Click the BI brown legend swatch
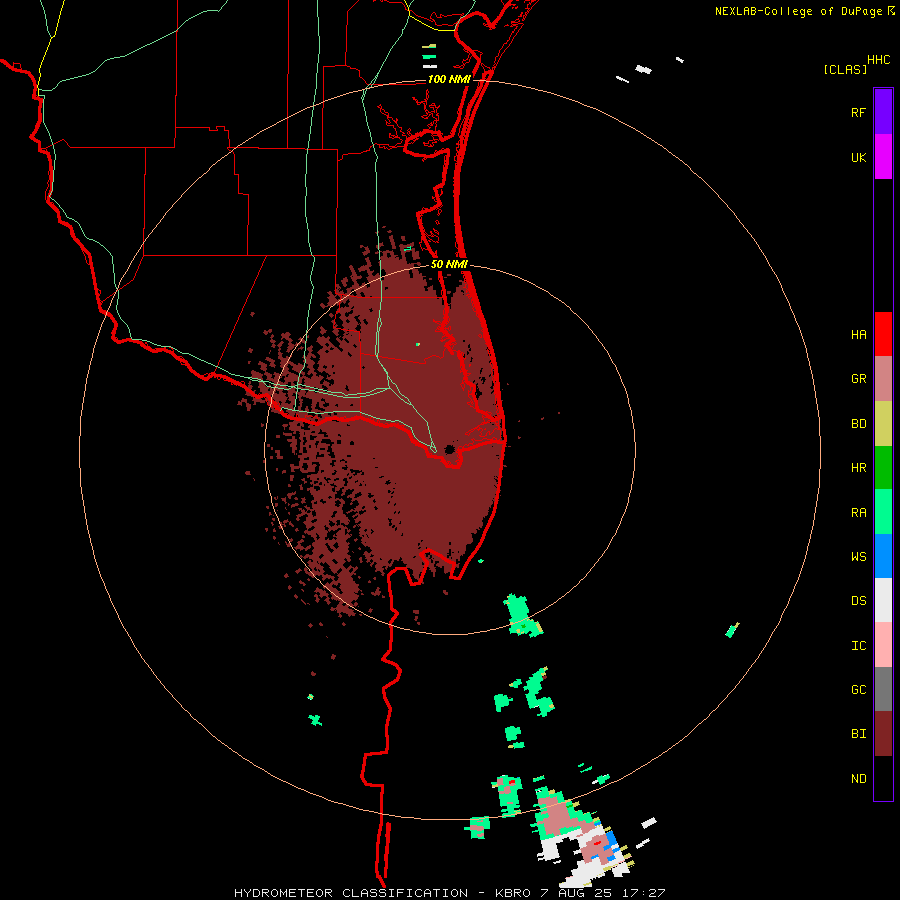900x900 pixels. click(883, 734)
